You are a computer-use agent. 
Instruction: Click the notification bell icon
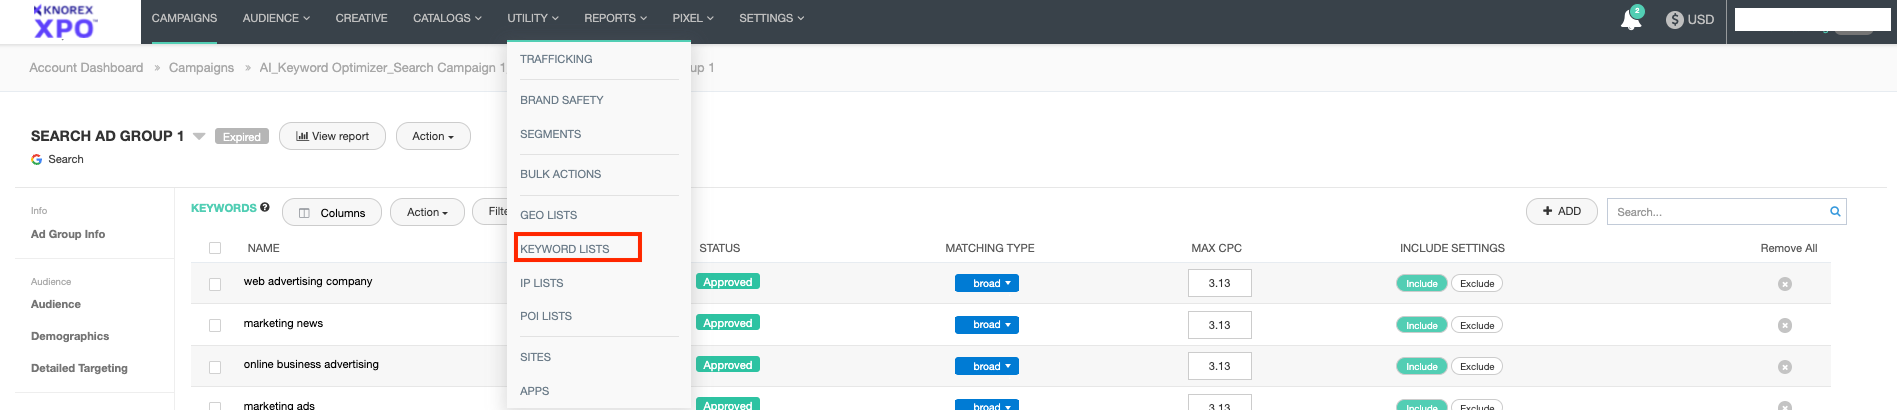tap(1630, 19)
